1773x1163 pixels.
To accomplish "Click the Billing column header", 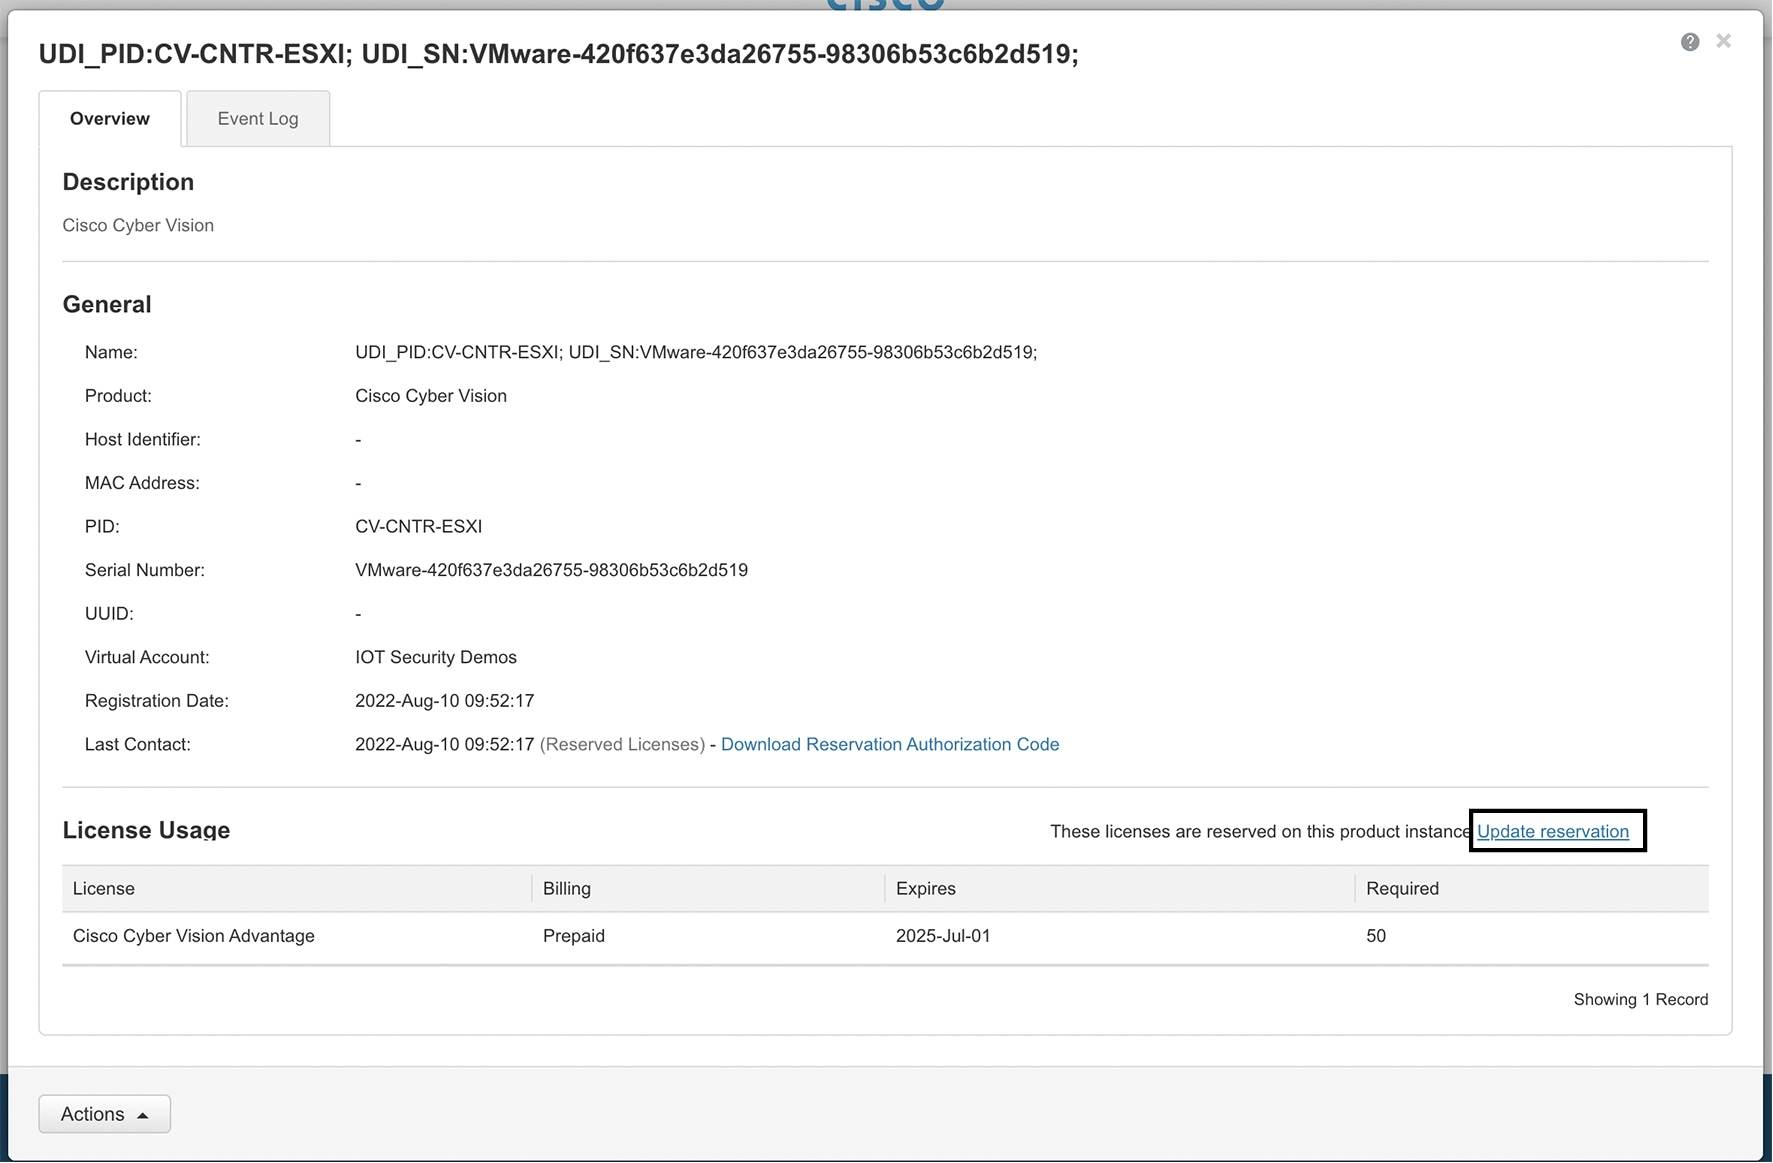I will click(x=567, y=888).
